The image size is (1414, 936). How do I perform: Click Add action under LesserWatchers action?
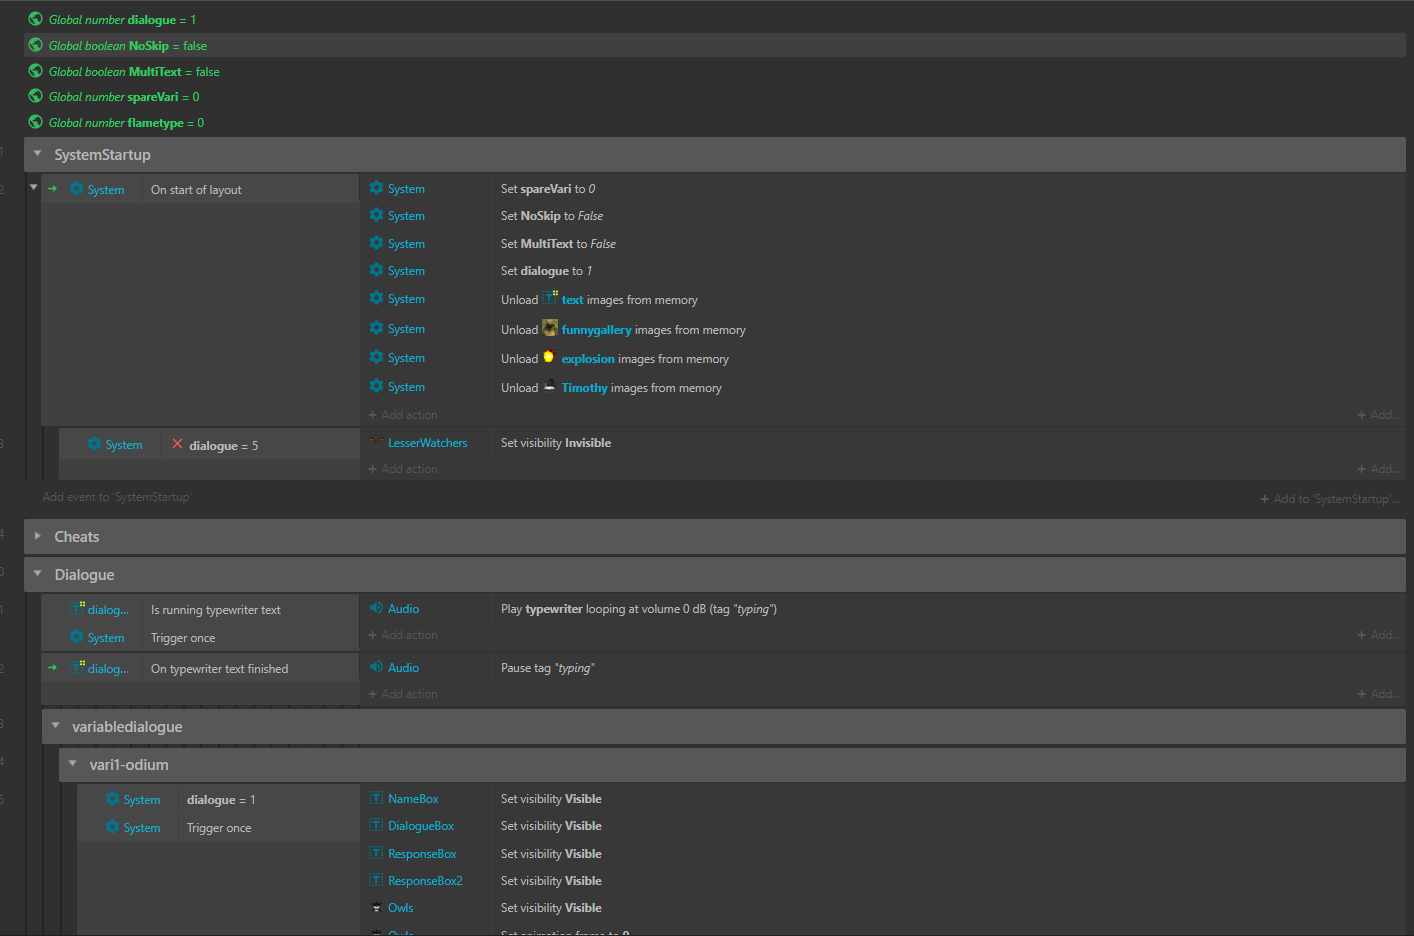coord(403,469)
